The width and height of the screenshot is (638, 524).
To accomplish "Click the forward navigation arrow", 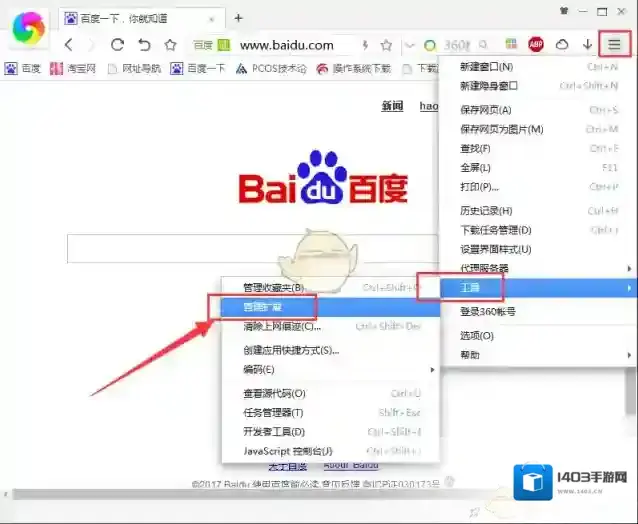I will click(x=91, y=45).
